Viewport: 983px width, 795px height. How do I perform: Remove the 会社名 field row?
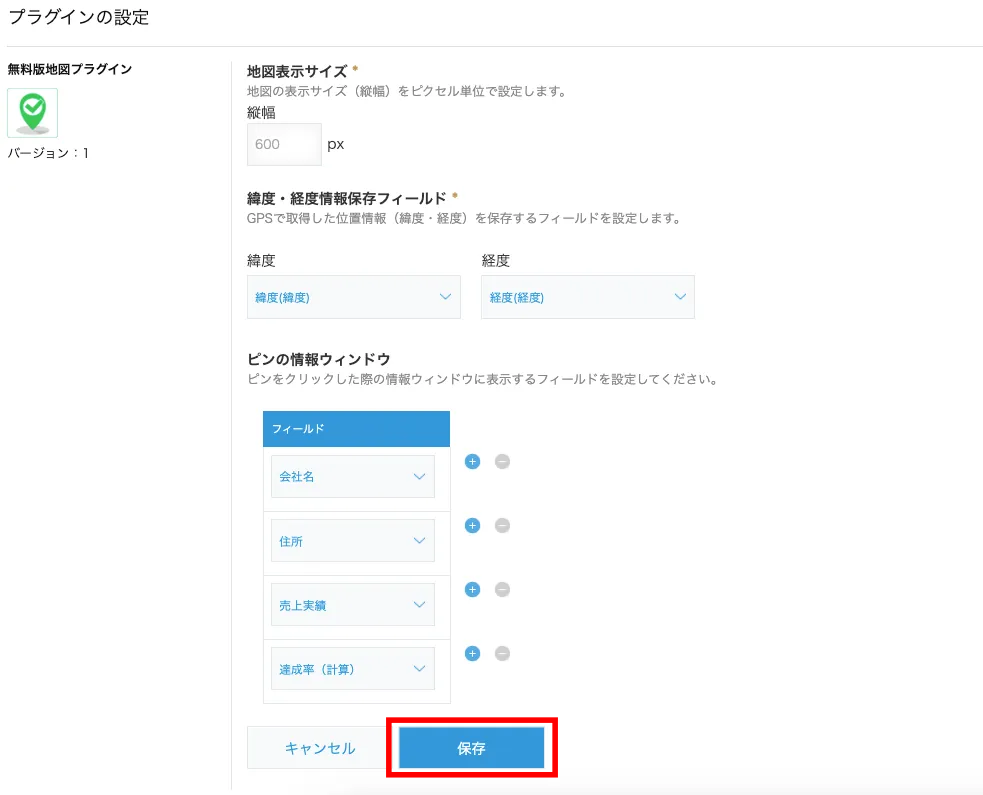tap(502, 462)
